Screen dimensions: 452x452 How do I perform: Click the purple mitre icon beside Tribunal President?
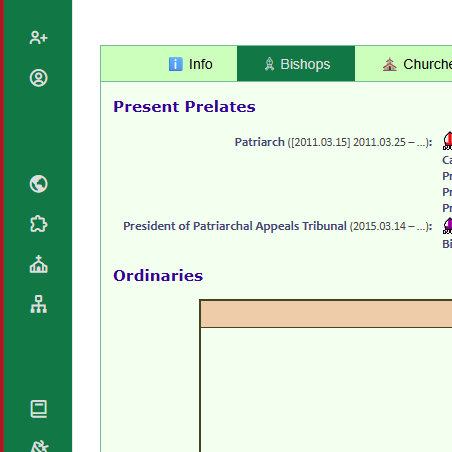[x=448, y=226]
